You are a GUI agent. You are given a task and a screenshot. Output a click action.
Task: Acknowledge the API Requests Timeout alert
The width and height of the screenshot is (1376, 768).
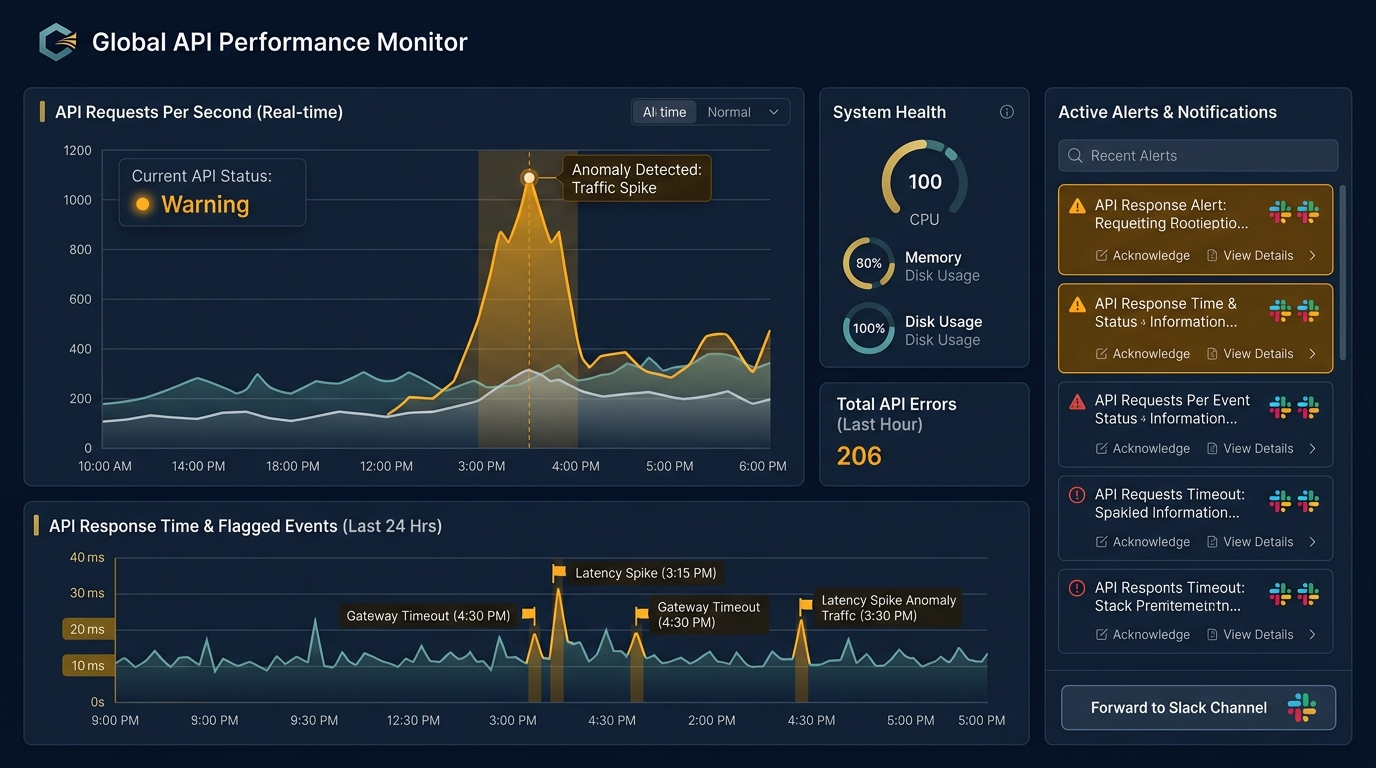(x=1143, y=542)
